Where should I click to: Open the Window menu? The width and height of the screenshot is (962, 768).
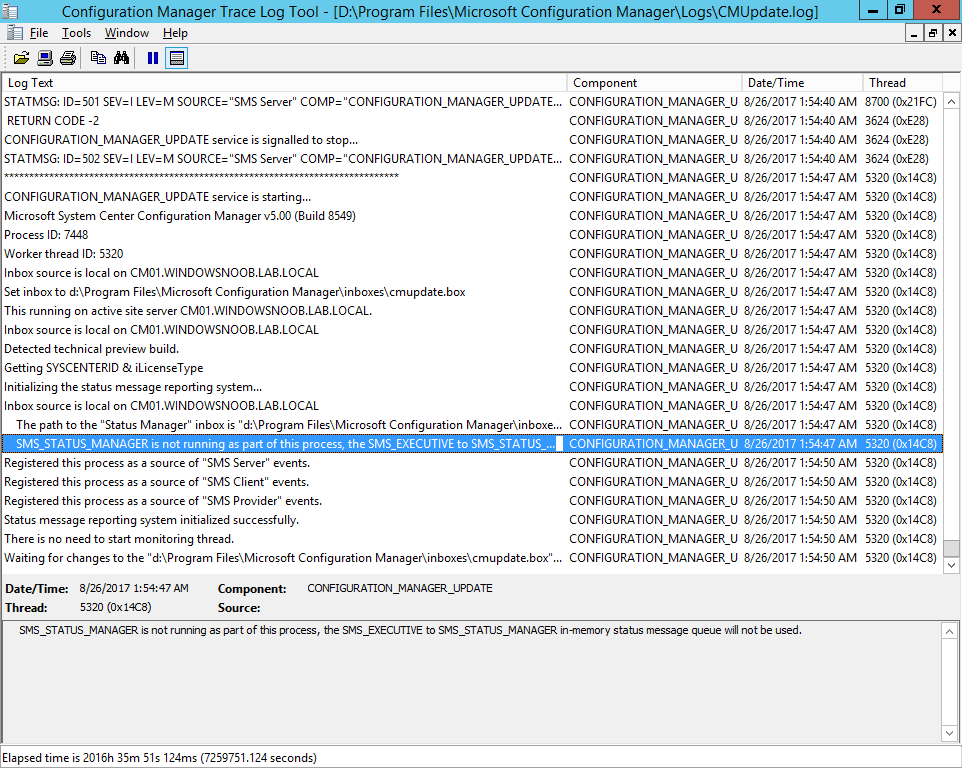coord(126,33)
